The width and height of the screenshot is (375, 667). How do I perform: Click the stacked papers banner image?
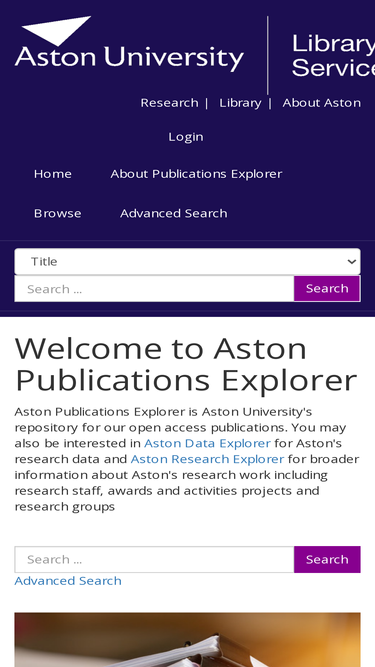tap(188, 640)
